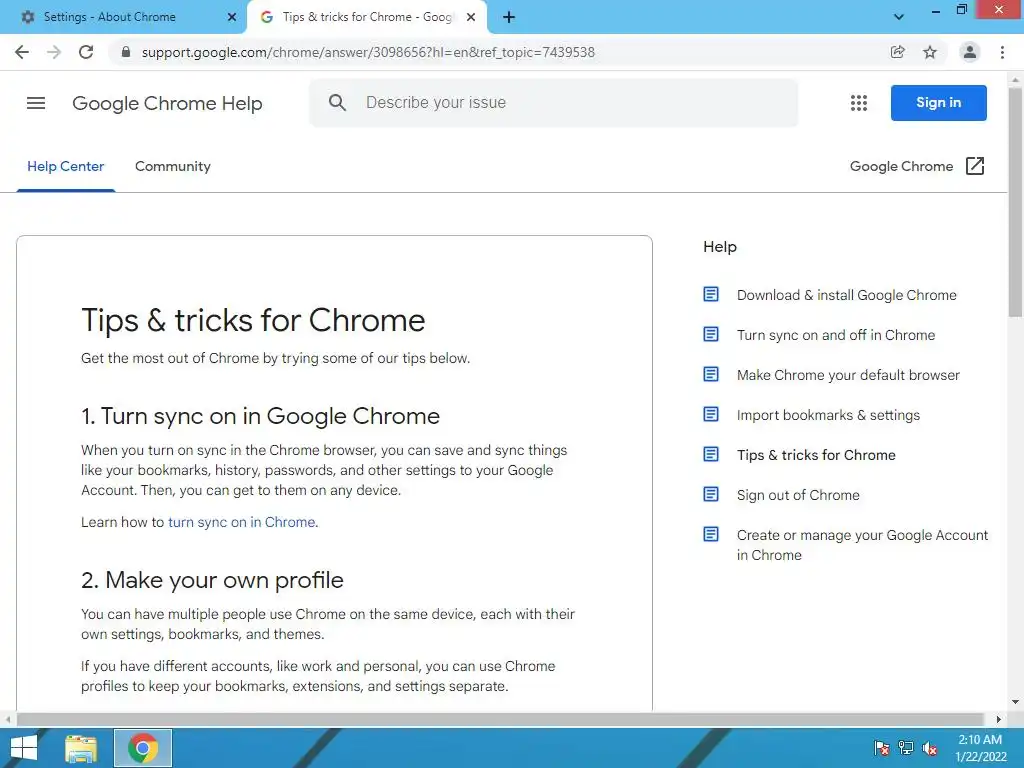
Task: Click the vertical scrollbar thumb
Action: pyautogui.click(x=1015, y=202)
